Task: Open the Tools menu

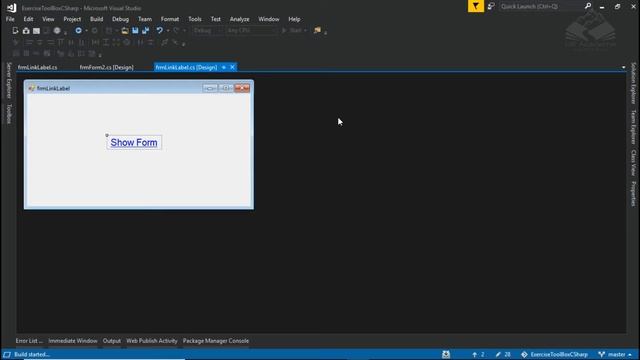Action: coord(195,19)
